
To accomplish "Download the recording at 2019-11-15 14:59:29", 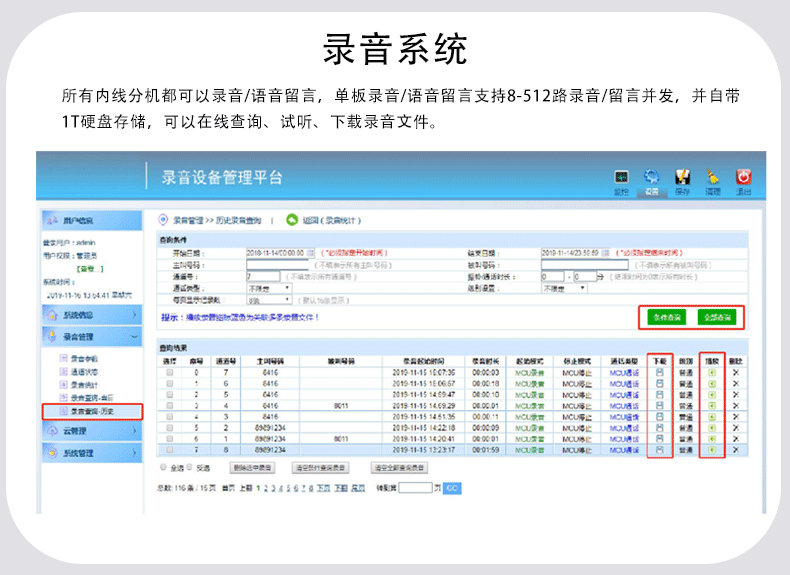I will tap(660, 406).
